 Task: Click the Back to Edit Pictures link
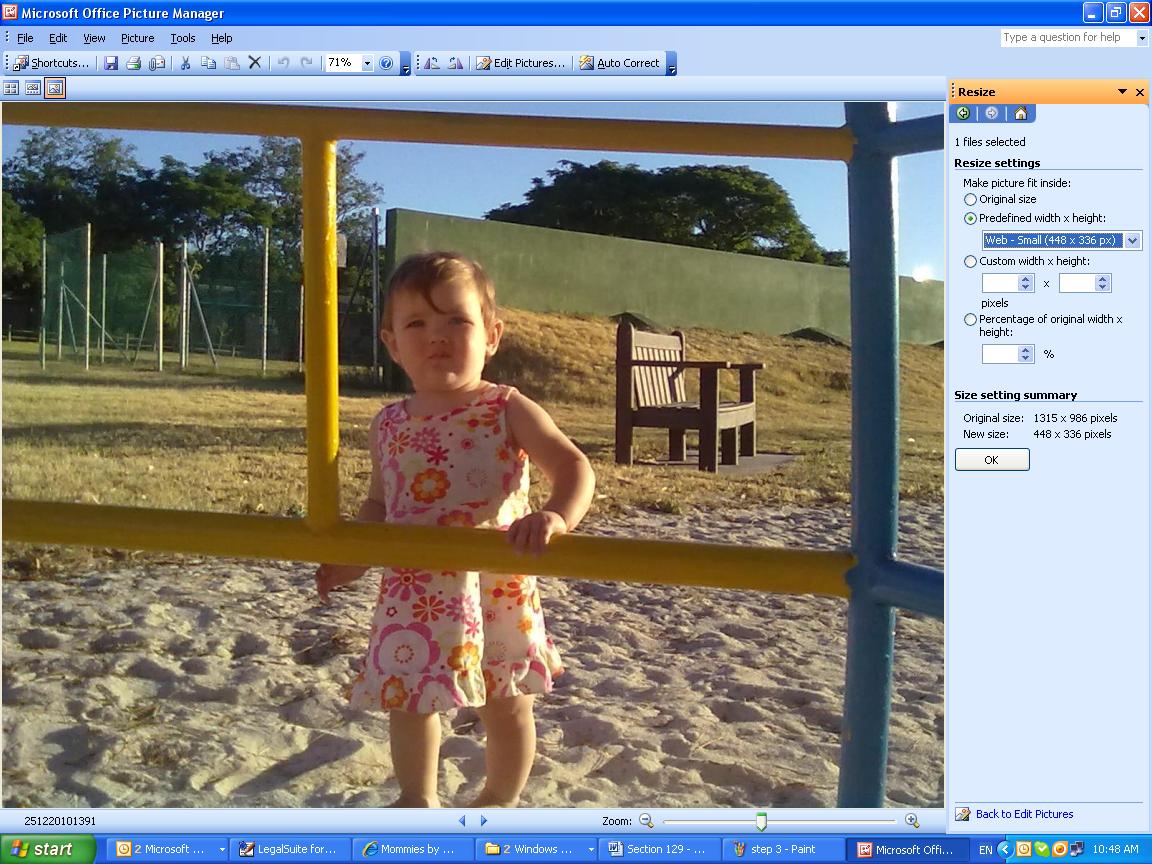tap(1024, 814)
